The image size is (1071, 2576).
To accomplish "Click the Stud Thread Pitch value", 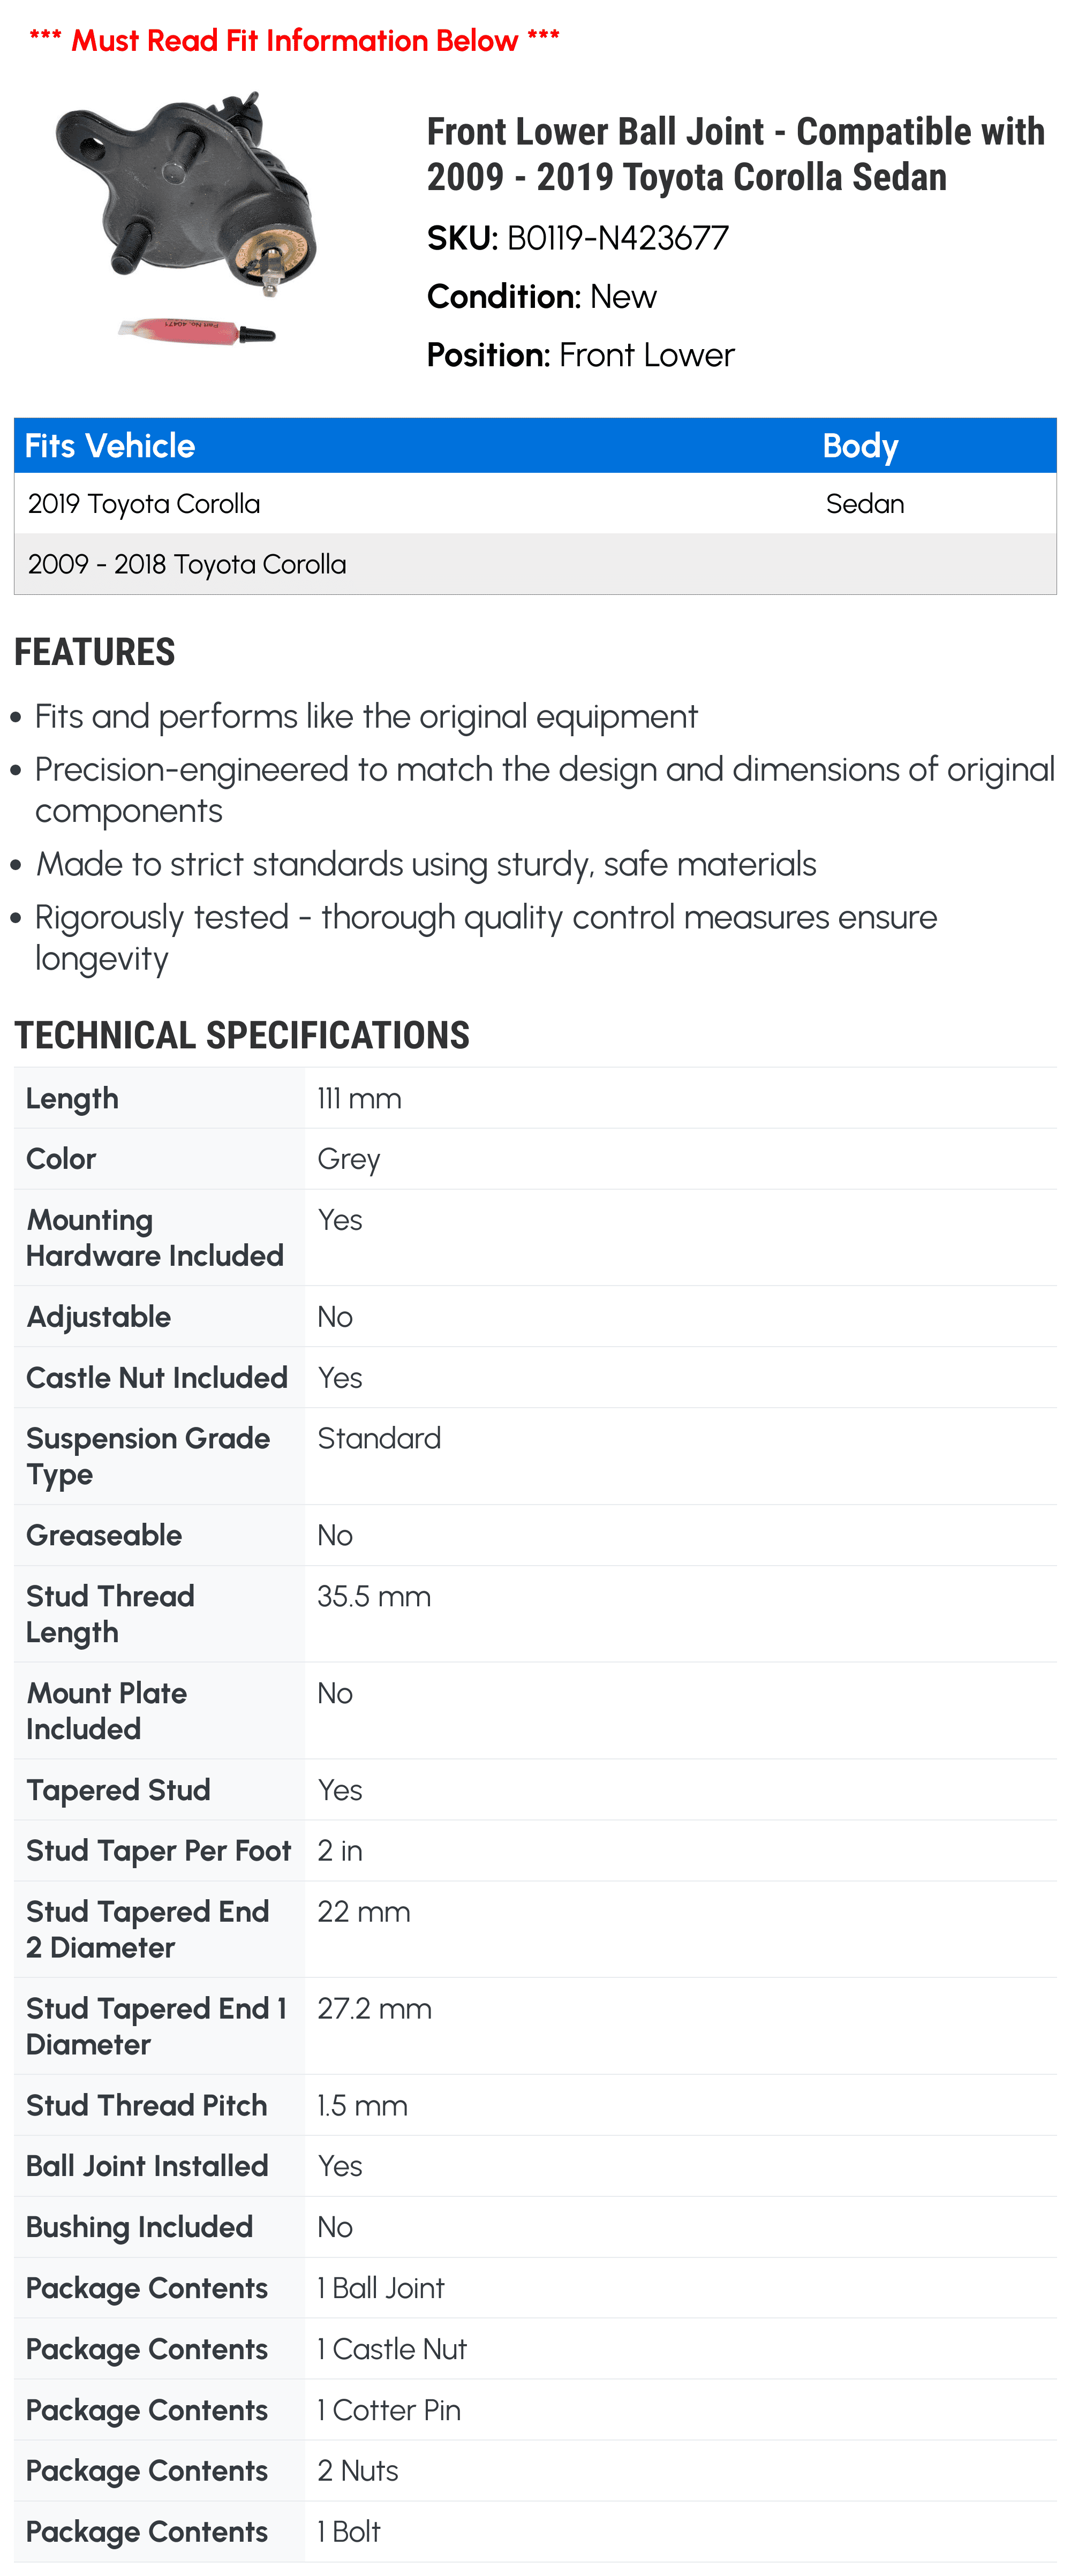I will pos(362,2105).
